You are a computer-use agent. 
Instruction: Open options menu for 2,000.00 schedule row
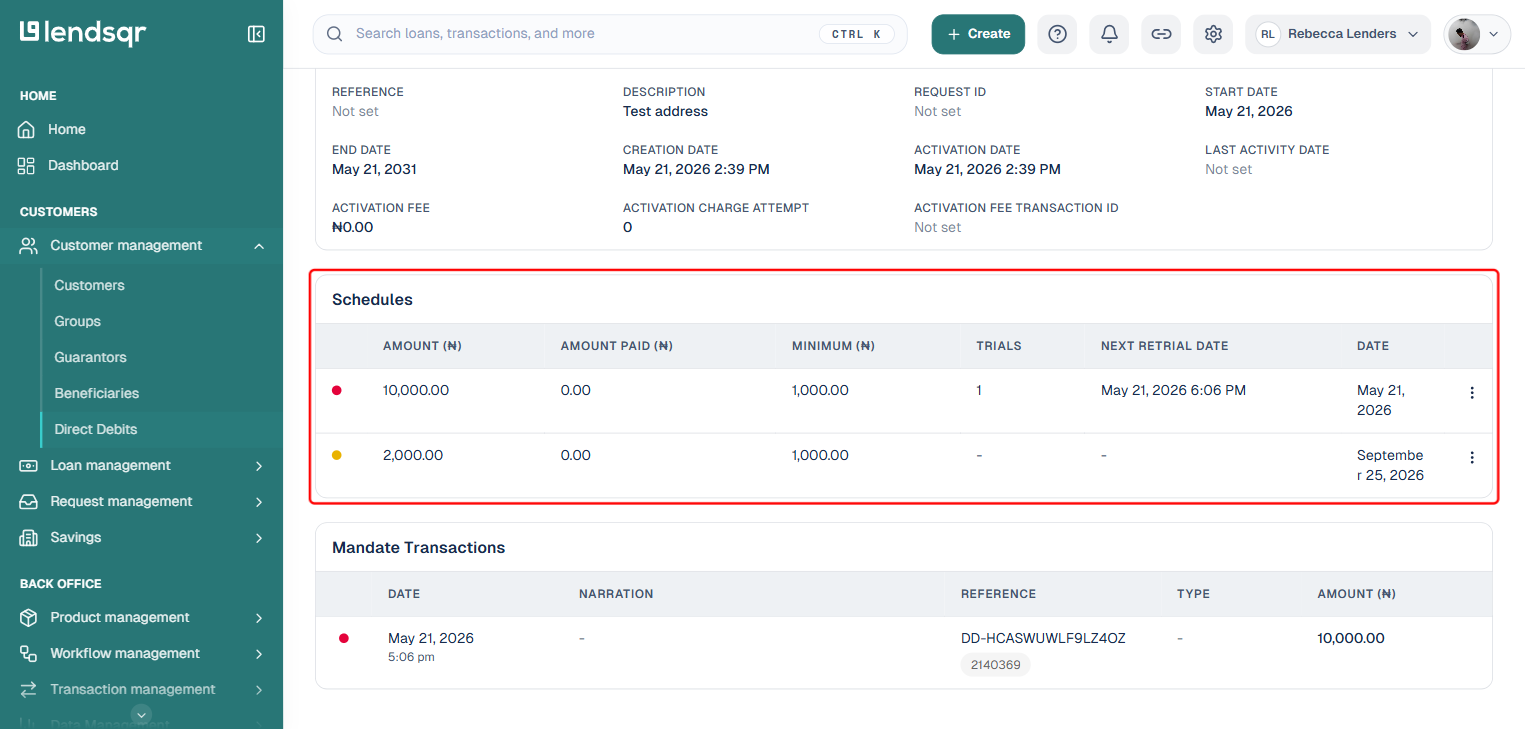tap(1471, 457)
